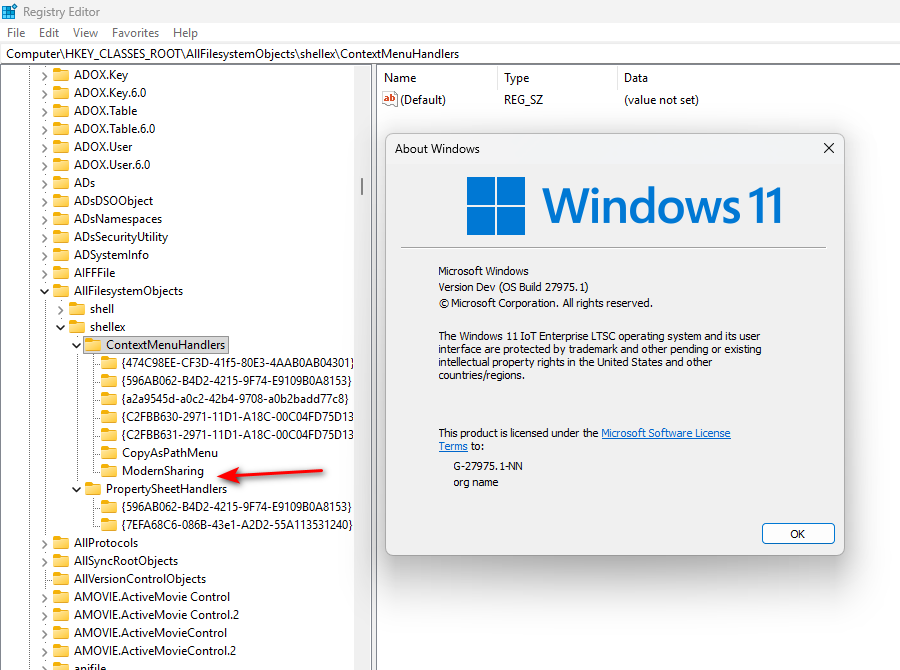
Task: Open the Edit menu
Action: click(x=49, y=33)
